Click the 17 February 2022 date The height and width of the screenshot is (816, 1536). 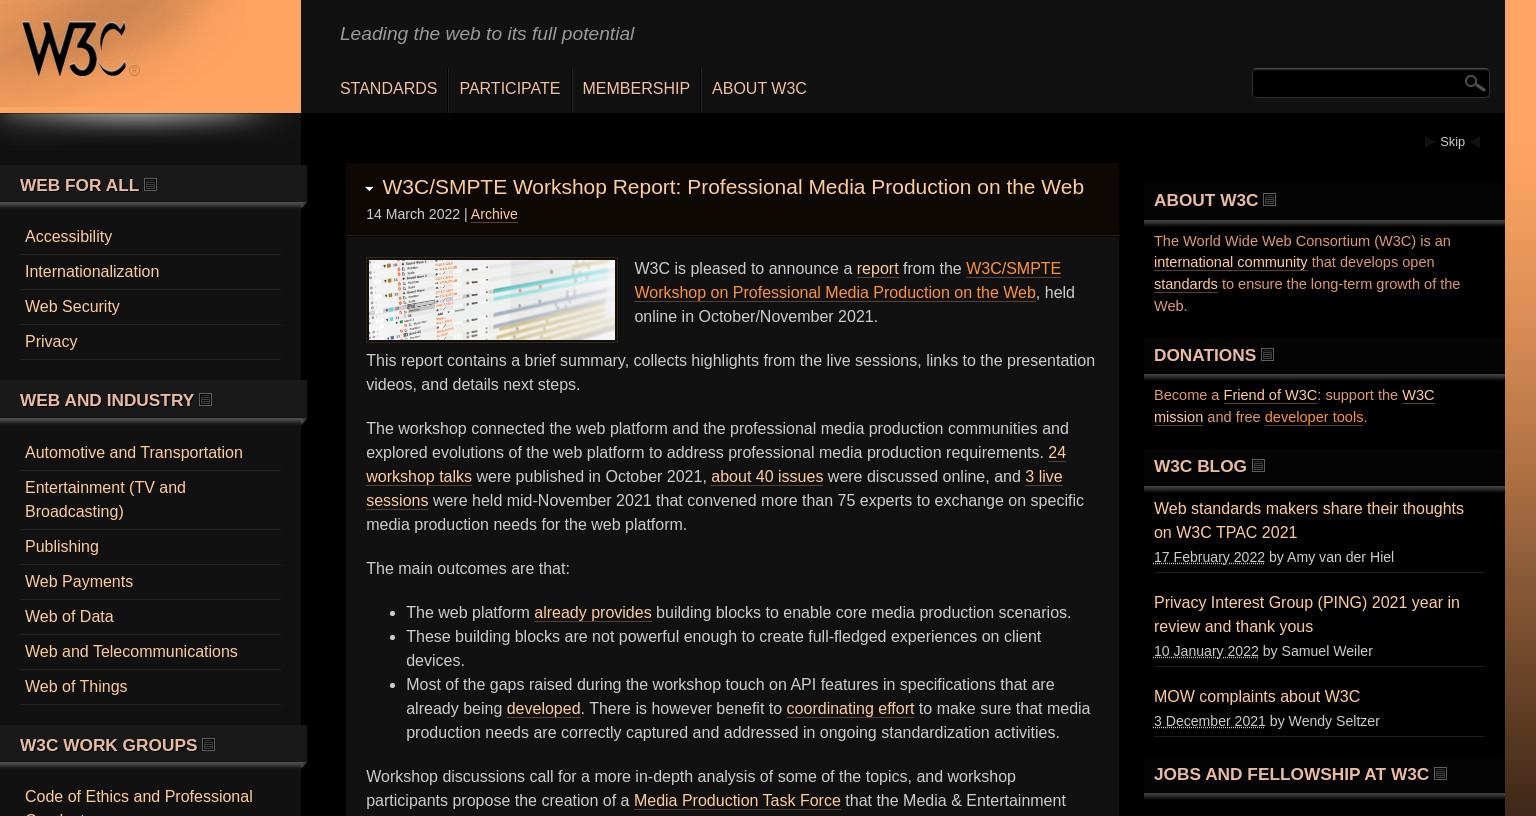pyautogui.click(x=1209, y=557)
